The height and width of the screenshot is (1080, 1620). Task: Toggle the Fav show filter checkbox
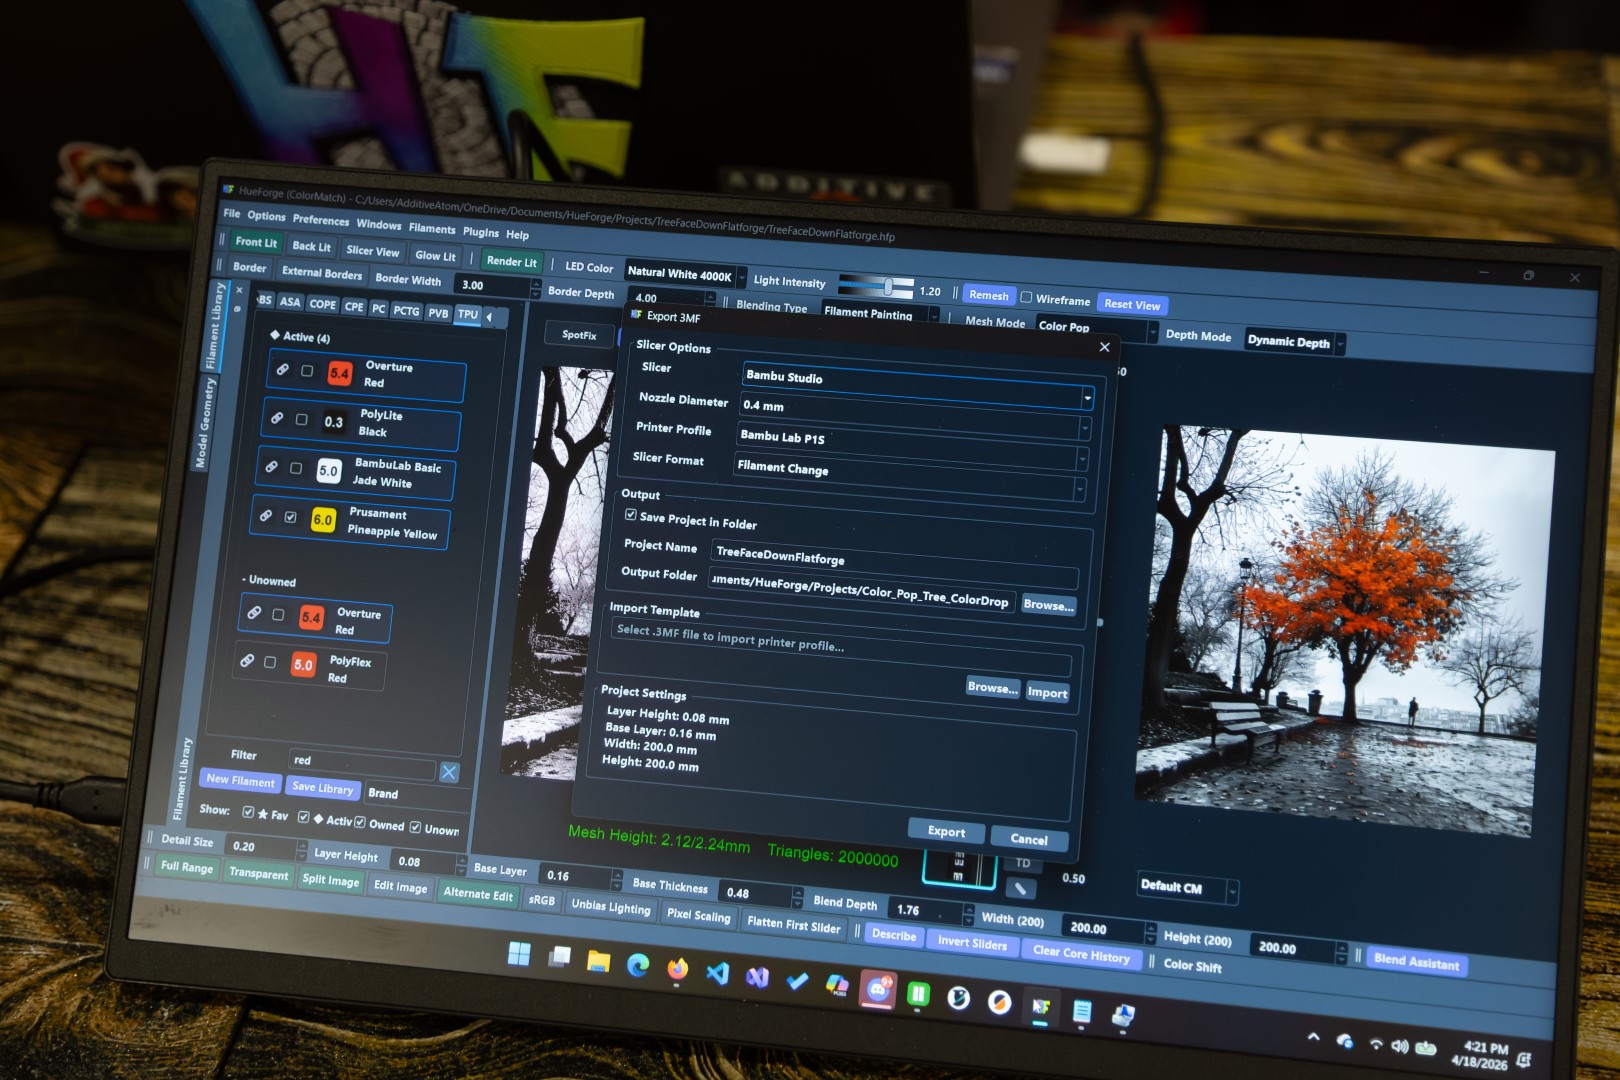point(248,812)
